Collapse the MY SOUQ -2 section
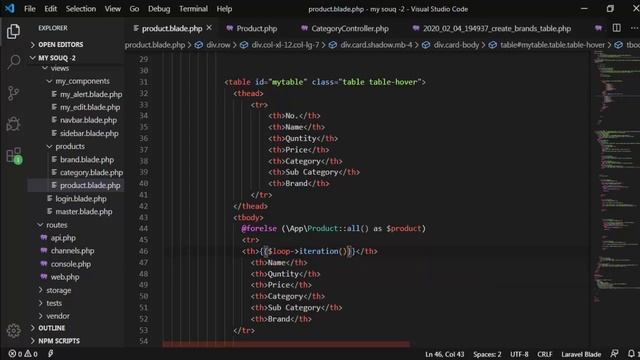This screenshot has width=640, height=360. click(x=57, y=58)
